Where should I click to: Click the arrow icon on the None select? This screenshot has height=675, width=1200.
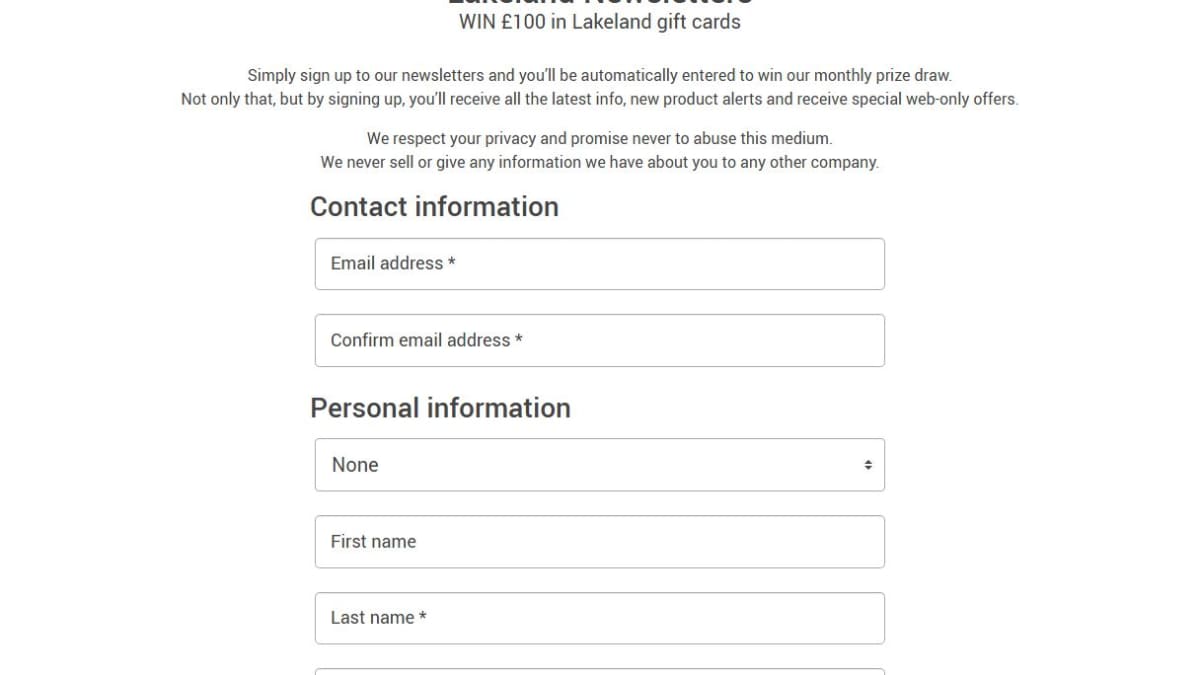(x=867, y=465)
